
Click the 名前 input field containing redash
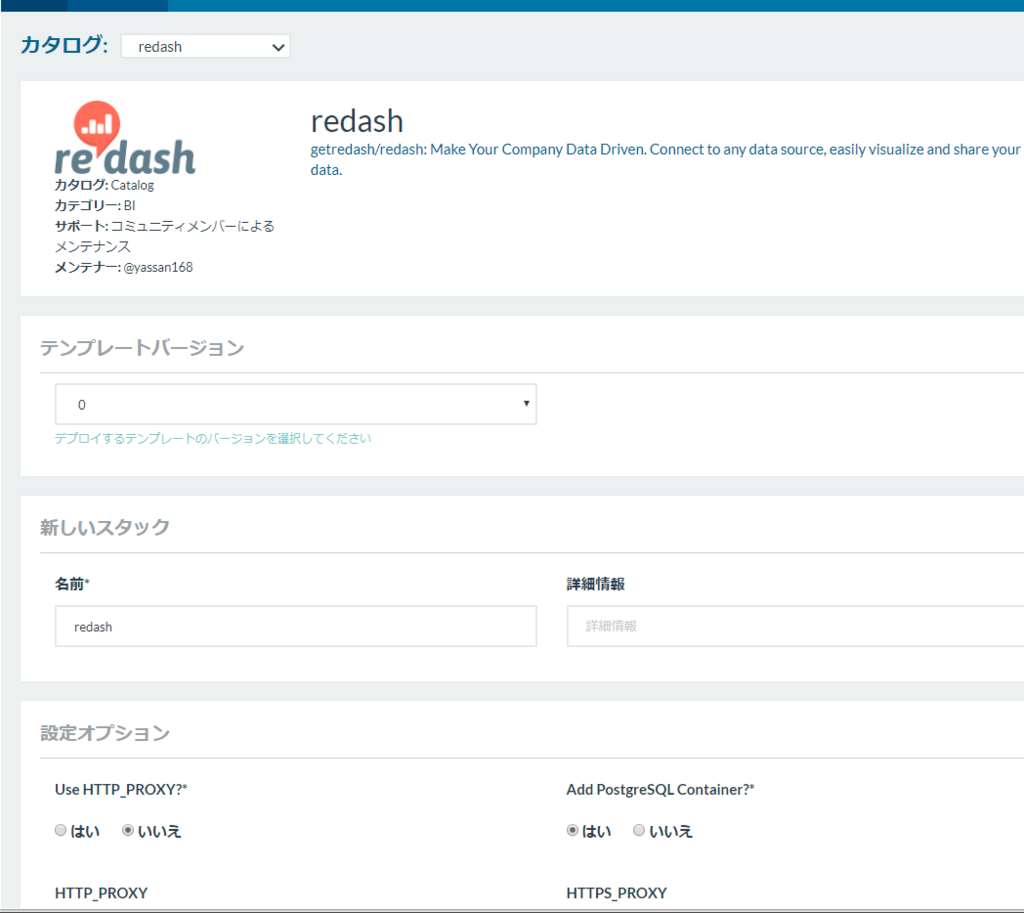click(x=296, y=626)
